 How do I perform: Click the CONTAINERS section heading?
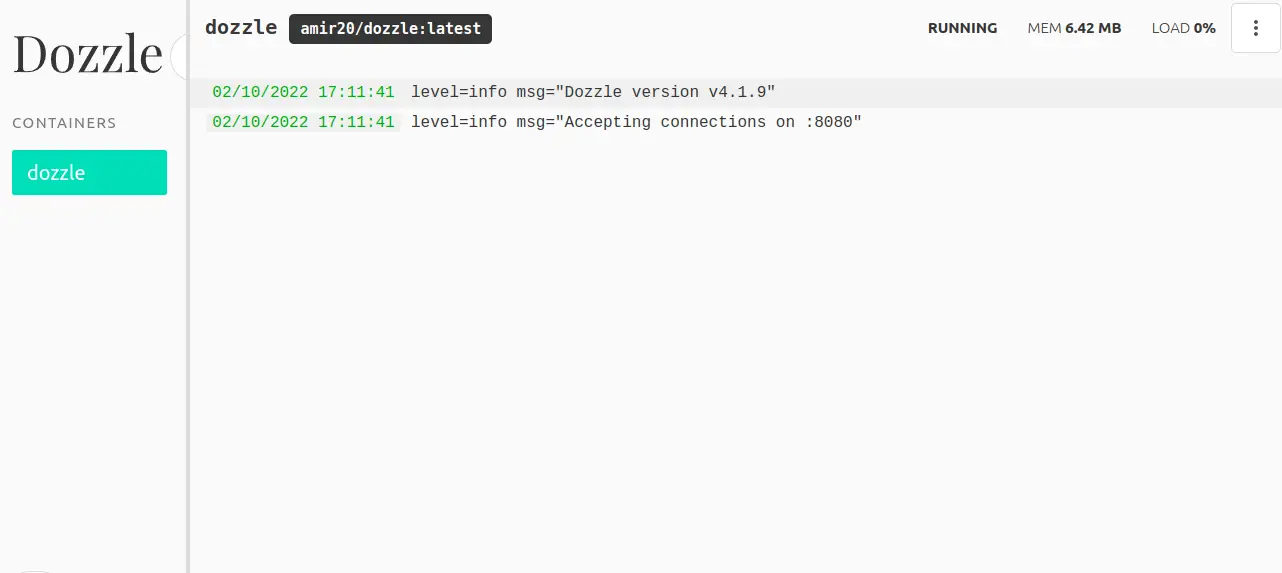click(x=64, y=123)
